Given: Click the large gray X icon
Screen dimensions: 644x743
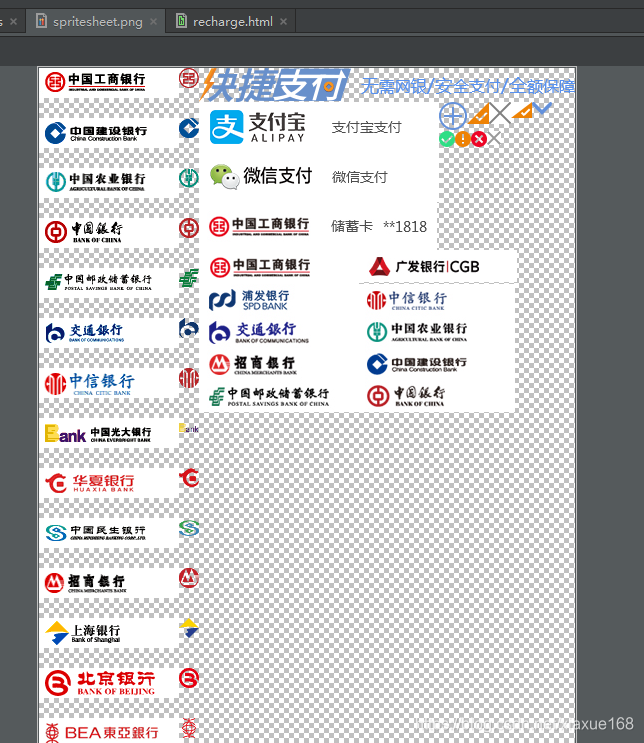Looking at the screenshot, I should 500,113.
